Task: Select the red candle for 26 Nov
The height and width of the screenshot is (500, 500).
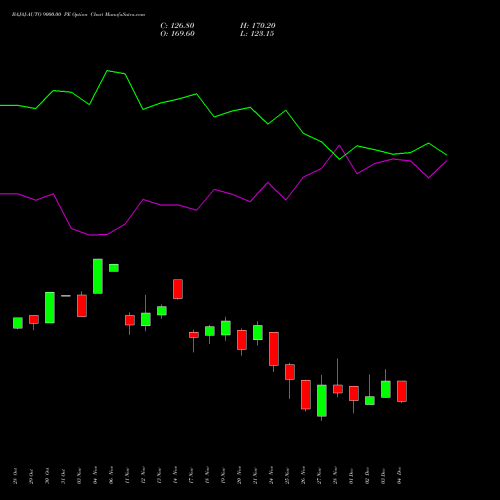Action: click(306, 395)
